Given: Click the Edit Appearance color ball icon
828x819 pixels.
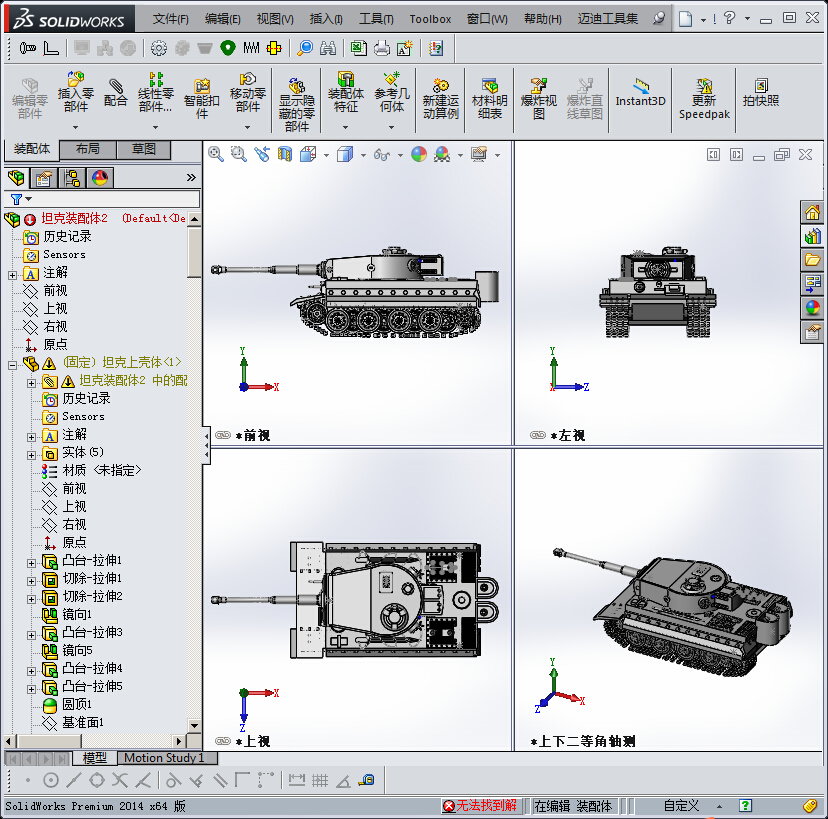Looking at the screenshot, I should coord(418,154).
